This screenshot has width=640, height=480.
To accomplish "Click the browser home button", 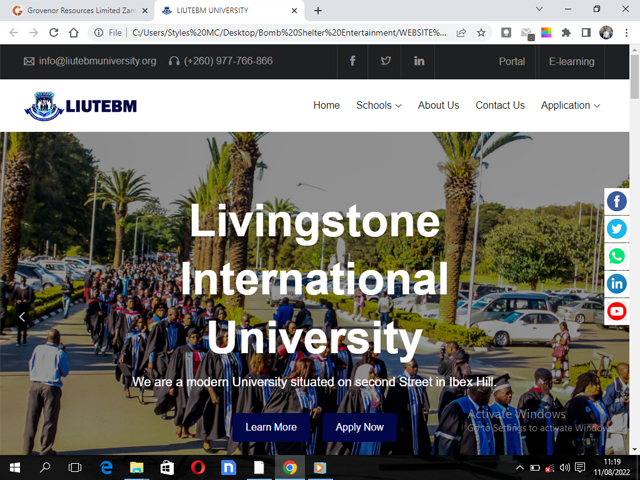I will (x=73, y=33).
